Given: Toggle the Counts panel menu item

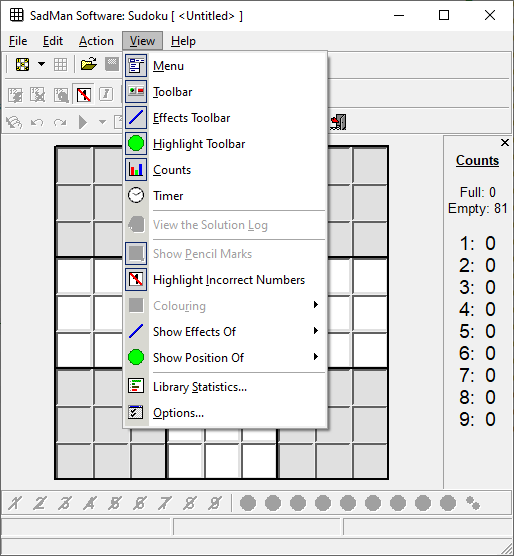Looking at the screenshot, I should (x=225, y=170).
